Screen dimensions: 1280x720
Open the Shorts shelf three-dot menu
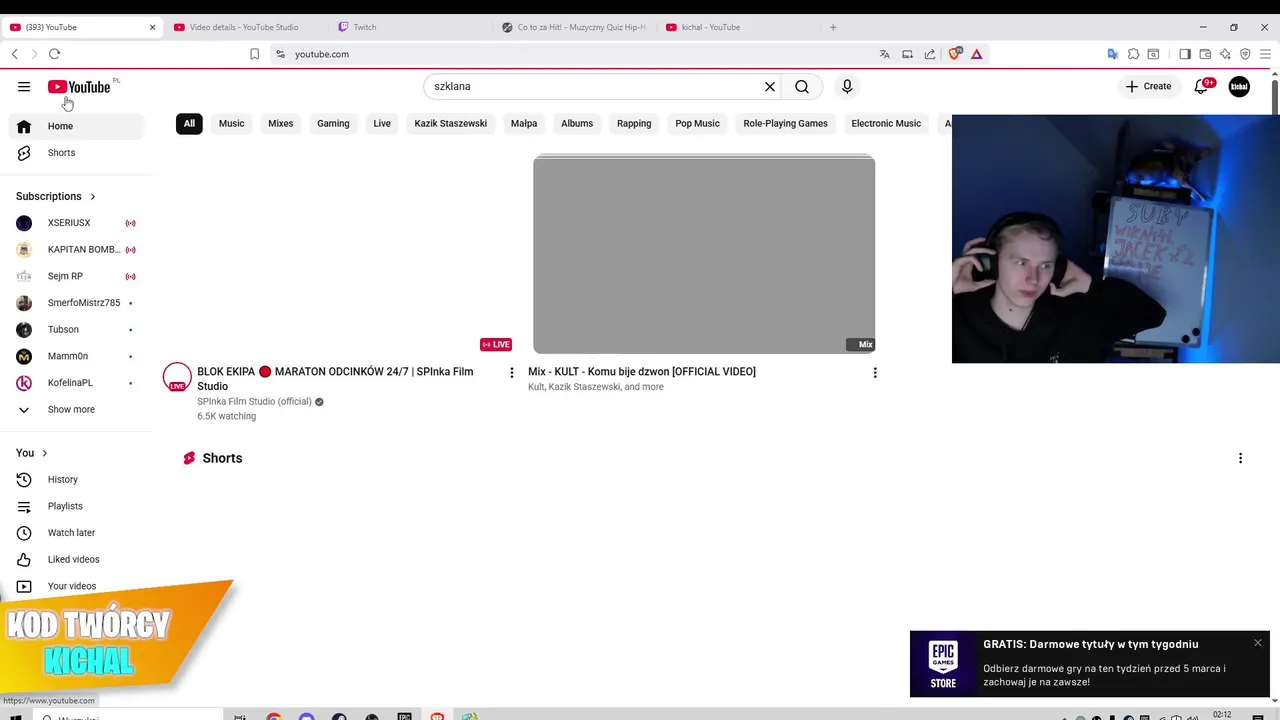[1240, 458]
